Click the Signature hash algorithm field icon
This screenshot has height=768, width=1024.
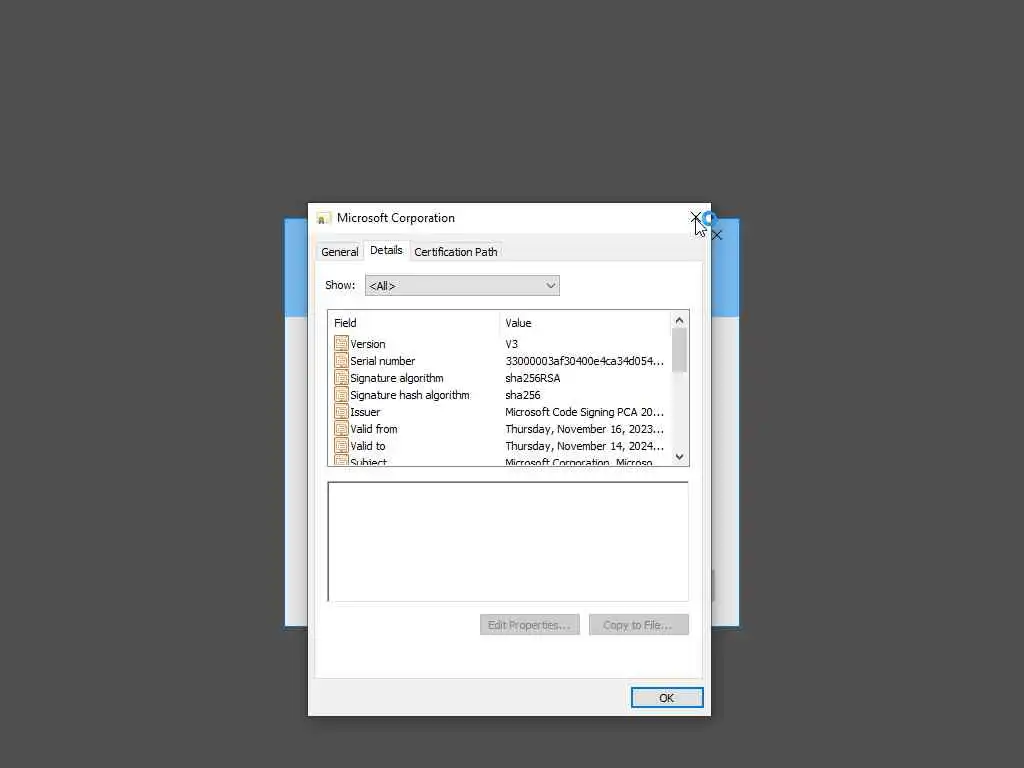pyautogui.click(x=341, y=394)
